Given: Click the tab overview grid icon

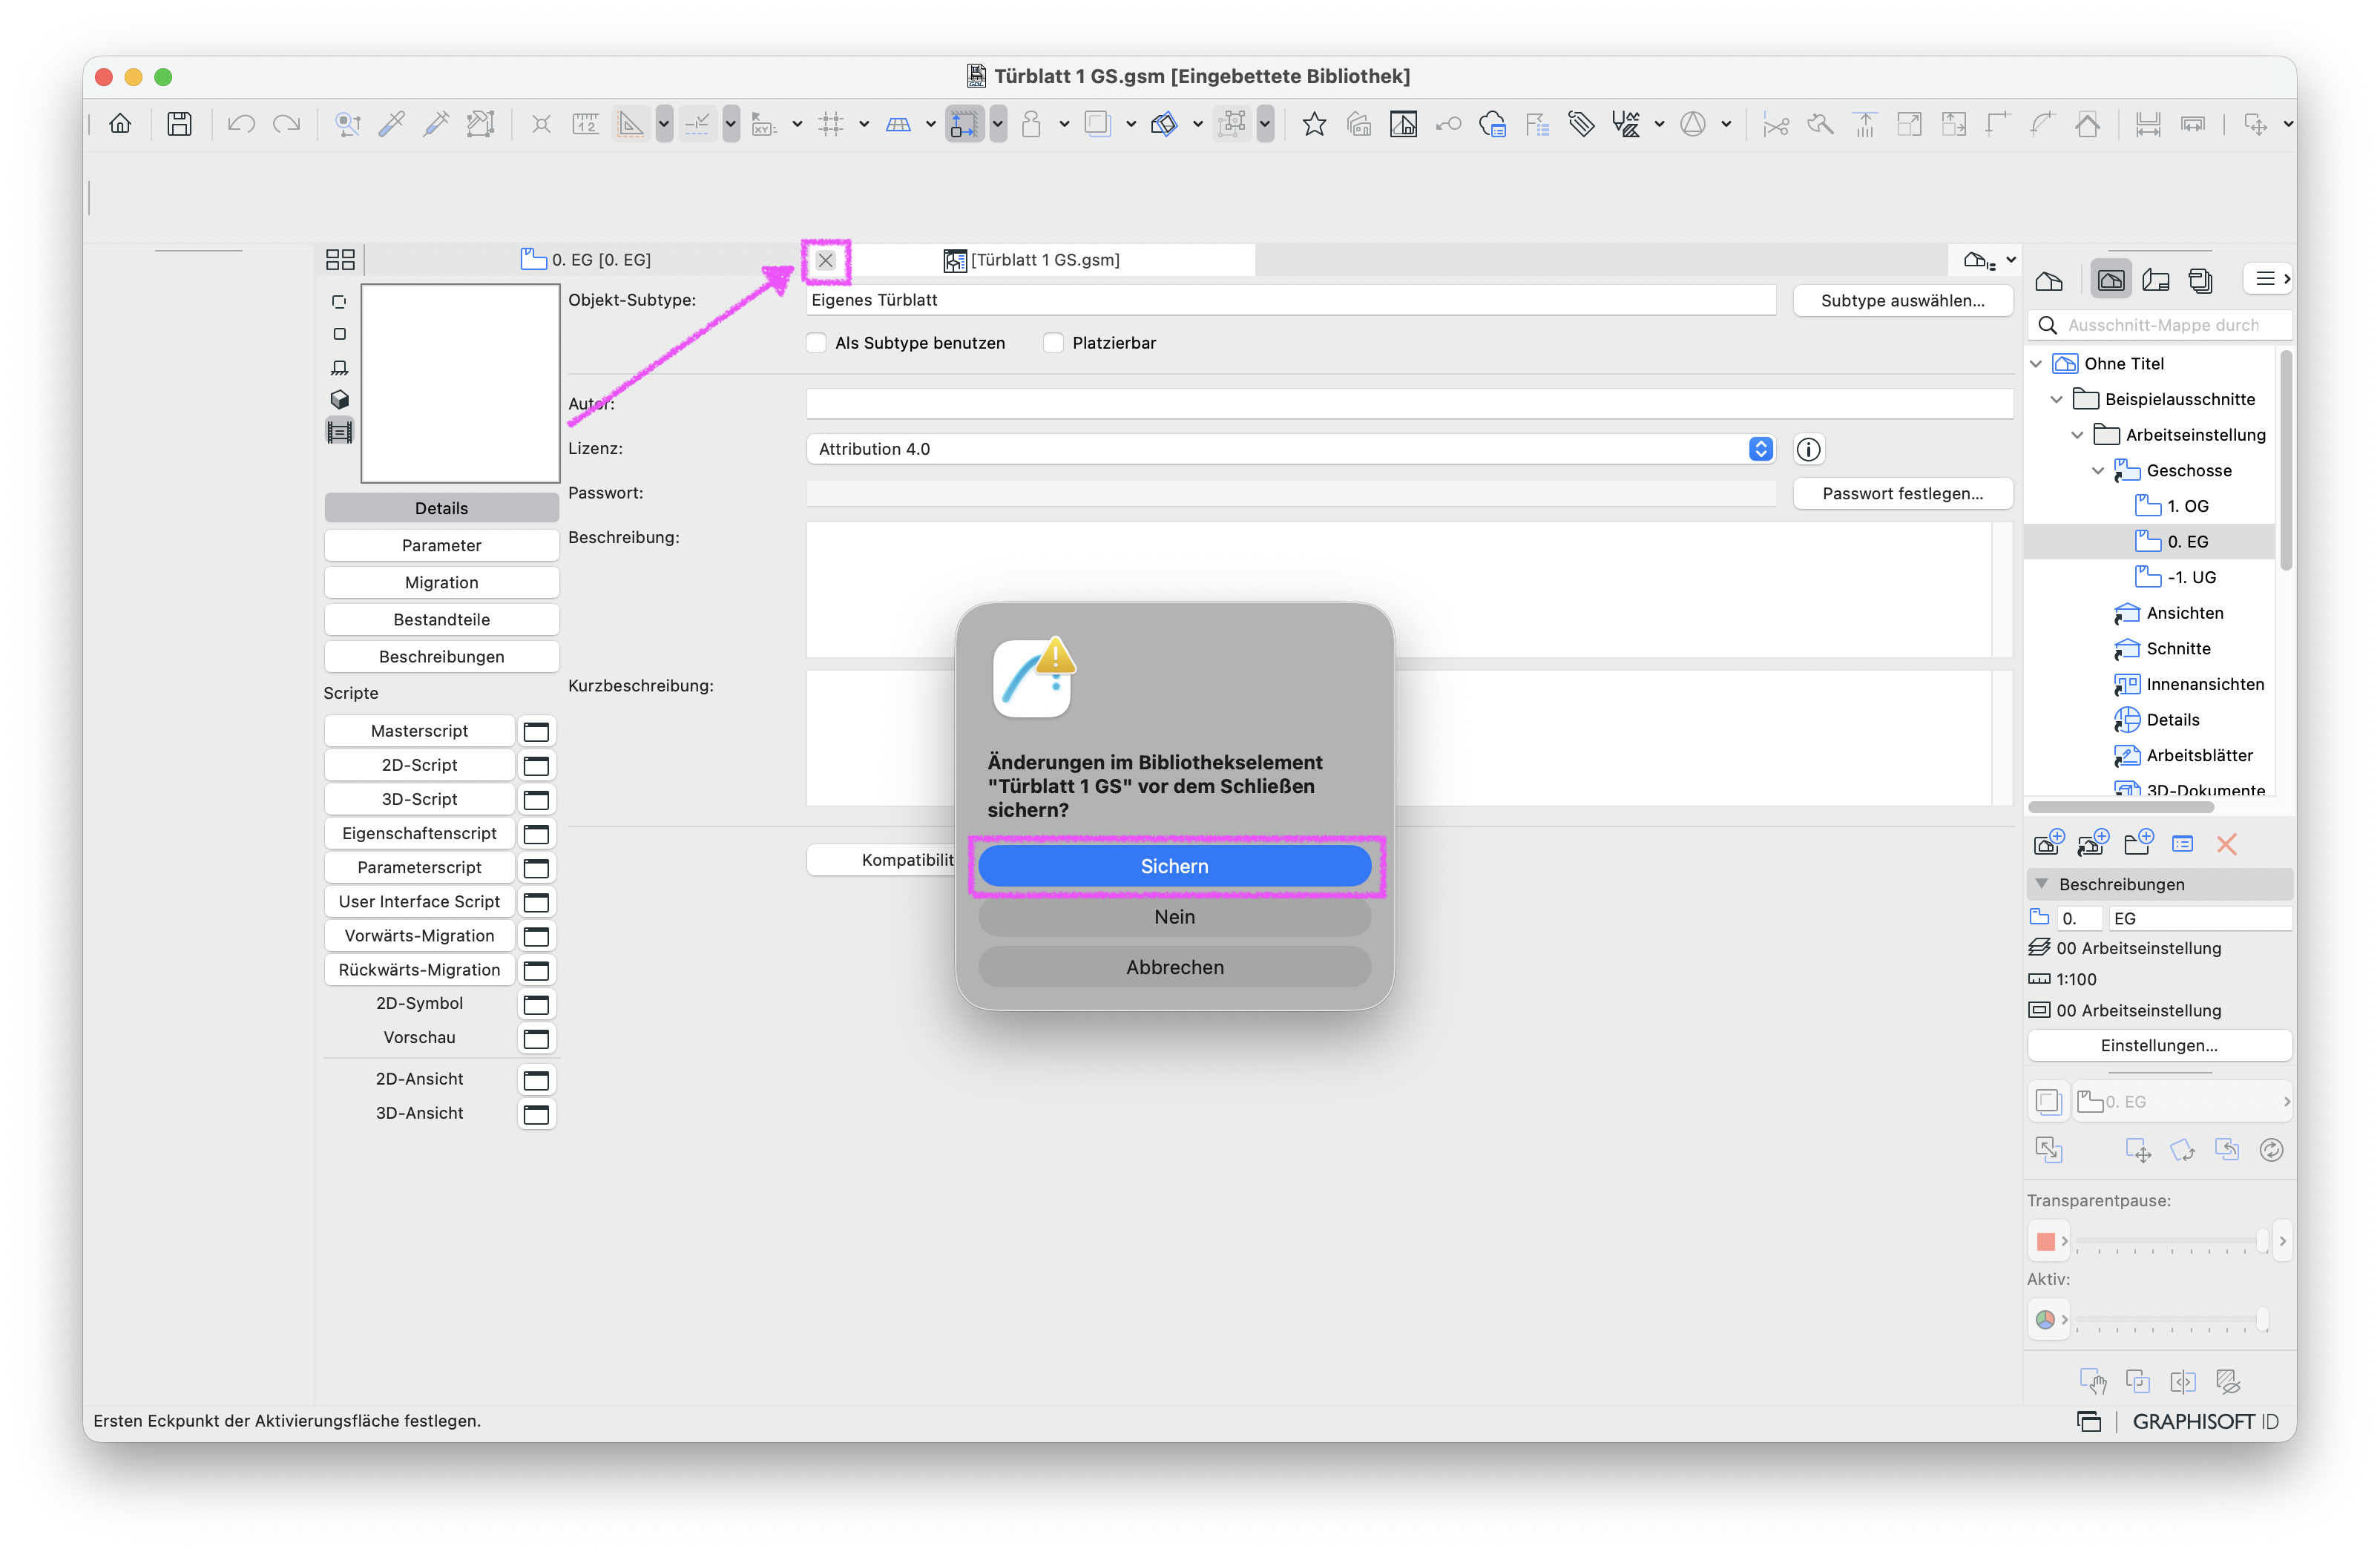Looking at the screenshot, I should coord(340,260).
